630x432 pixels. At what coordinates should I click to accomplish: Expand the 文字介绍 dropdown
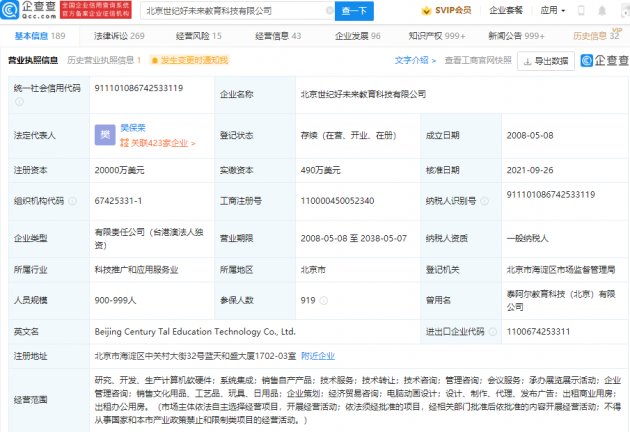coord(415,60)
